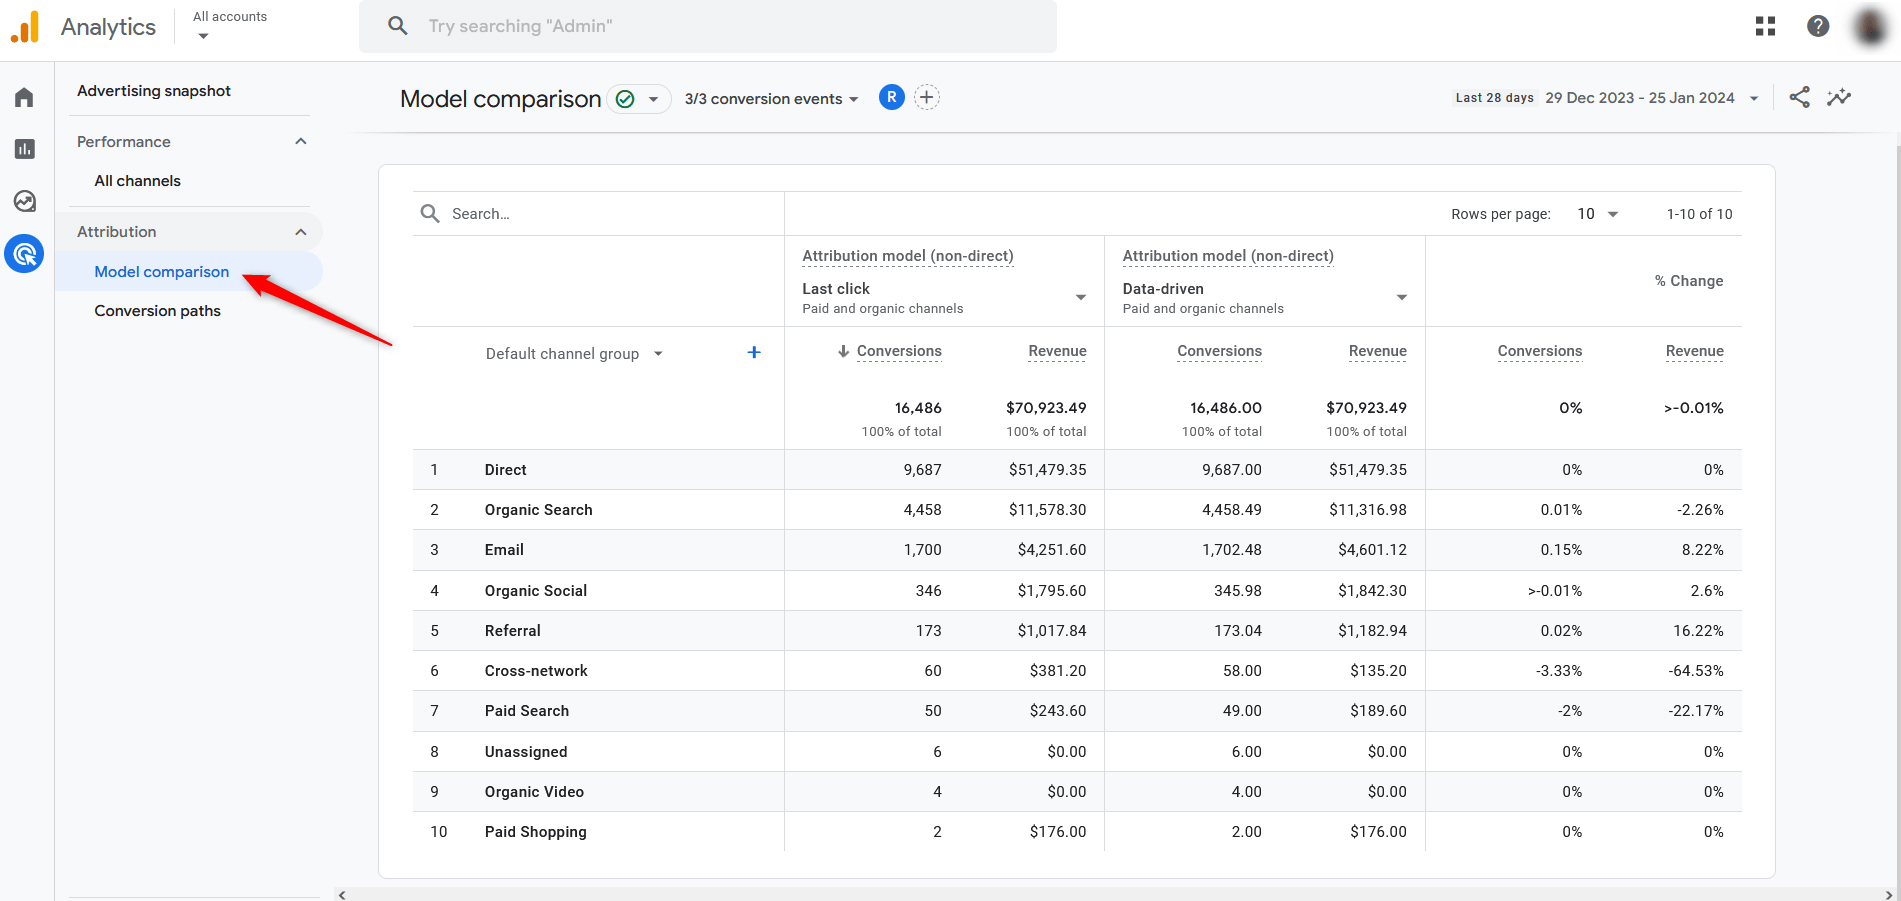The height and width of the screenshot is (901, 1901).
Task: Click the share report icon
Action: [1799, 97]
